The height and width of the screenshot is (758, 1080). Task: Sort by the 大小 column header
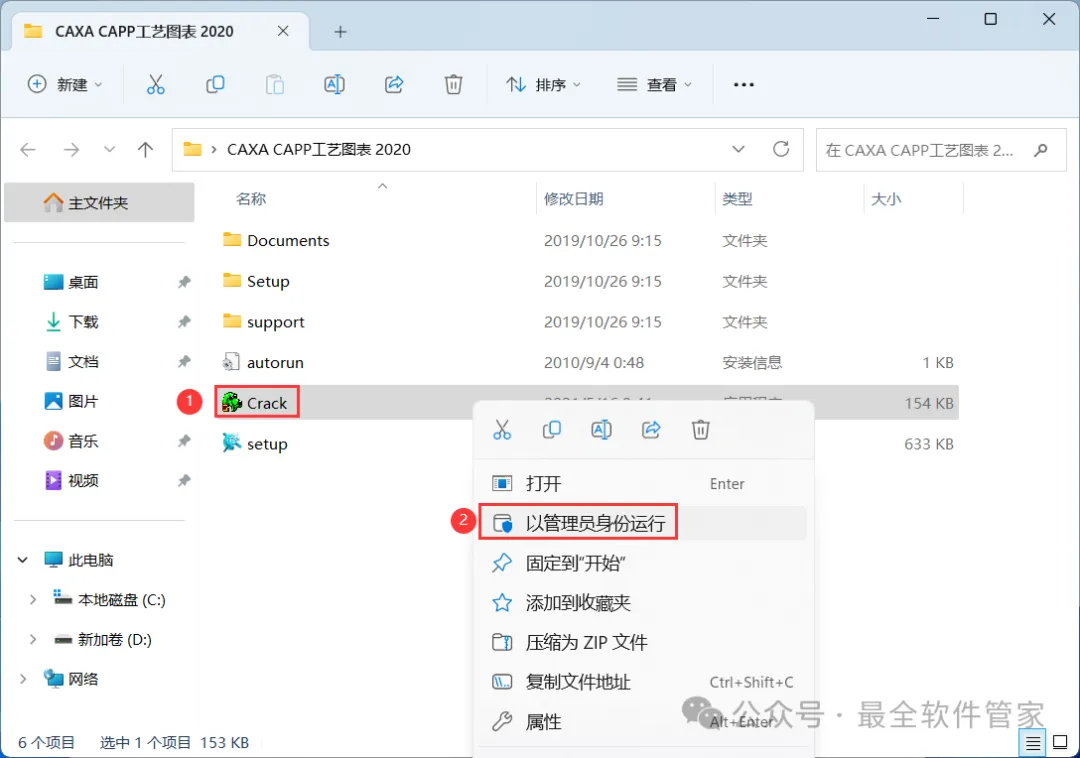click(x=886, y=199)
